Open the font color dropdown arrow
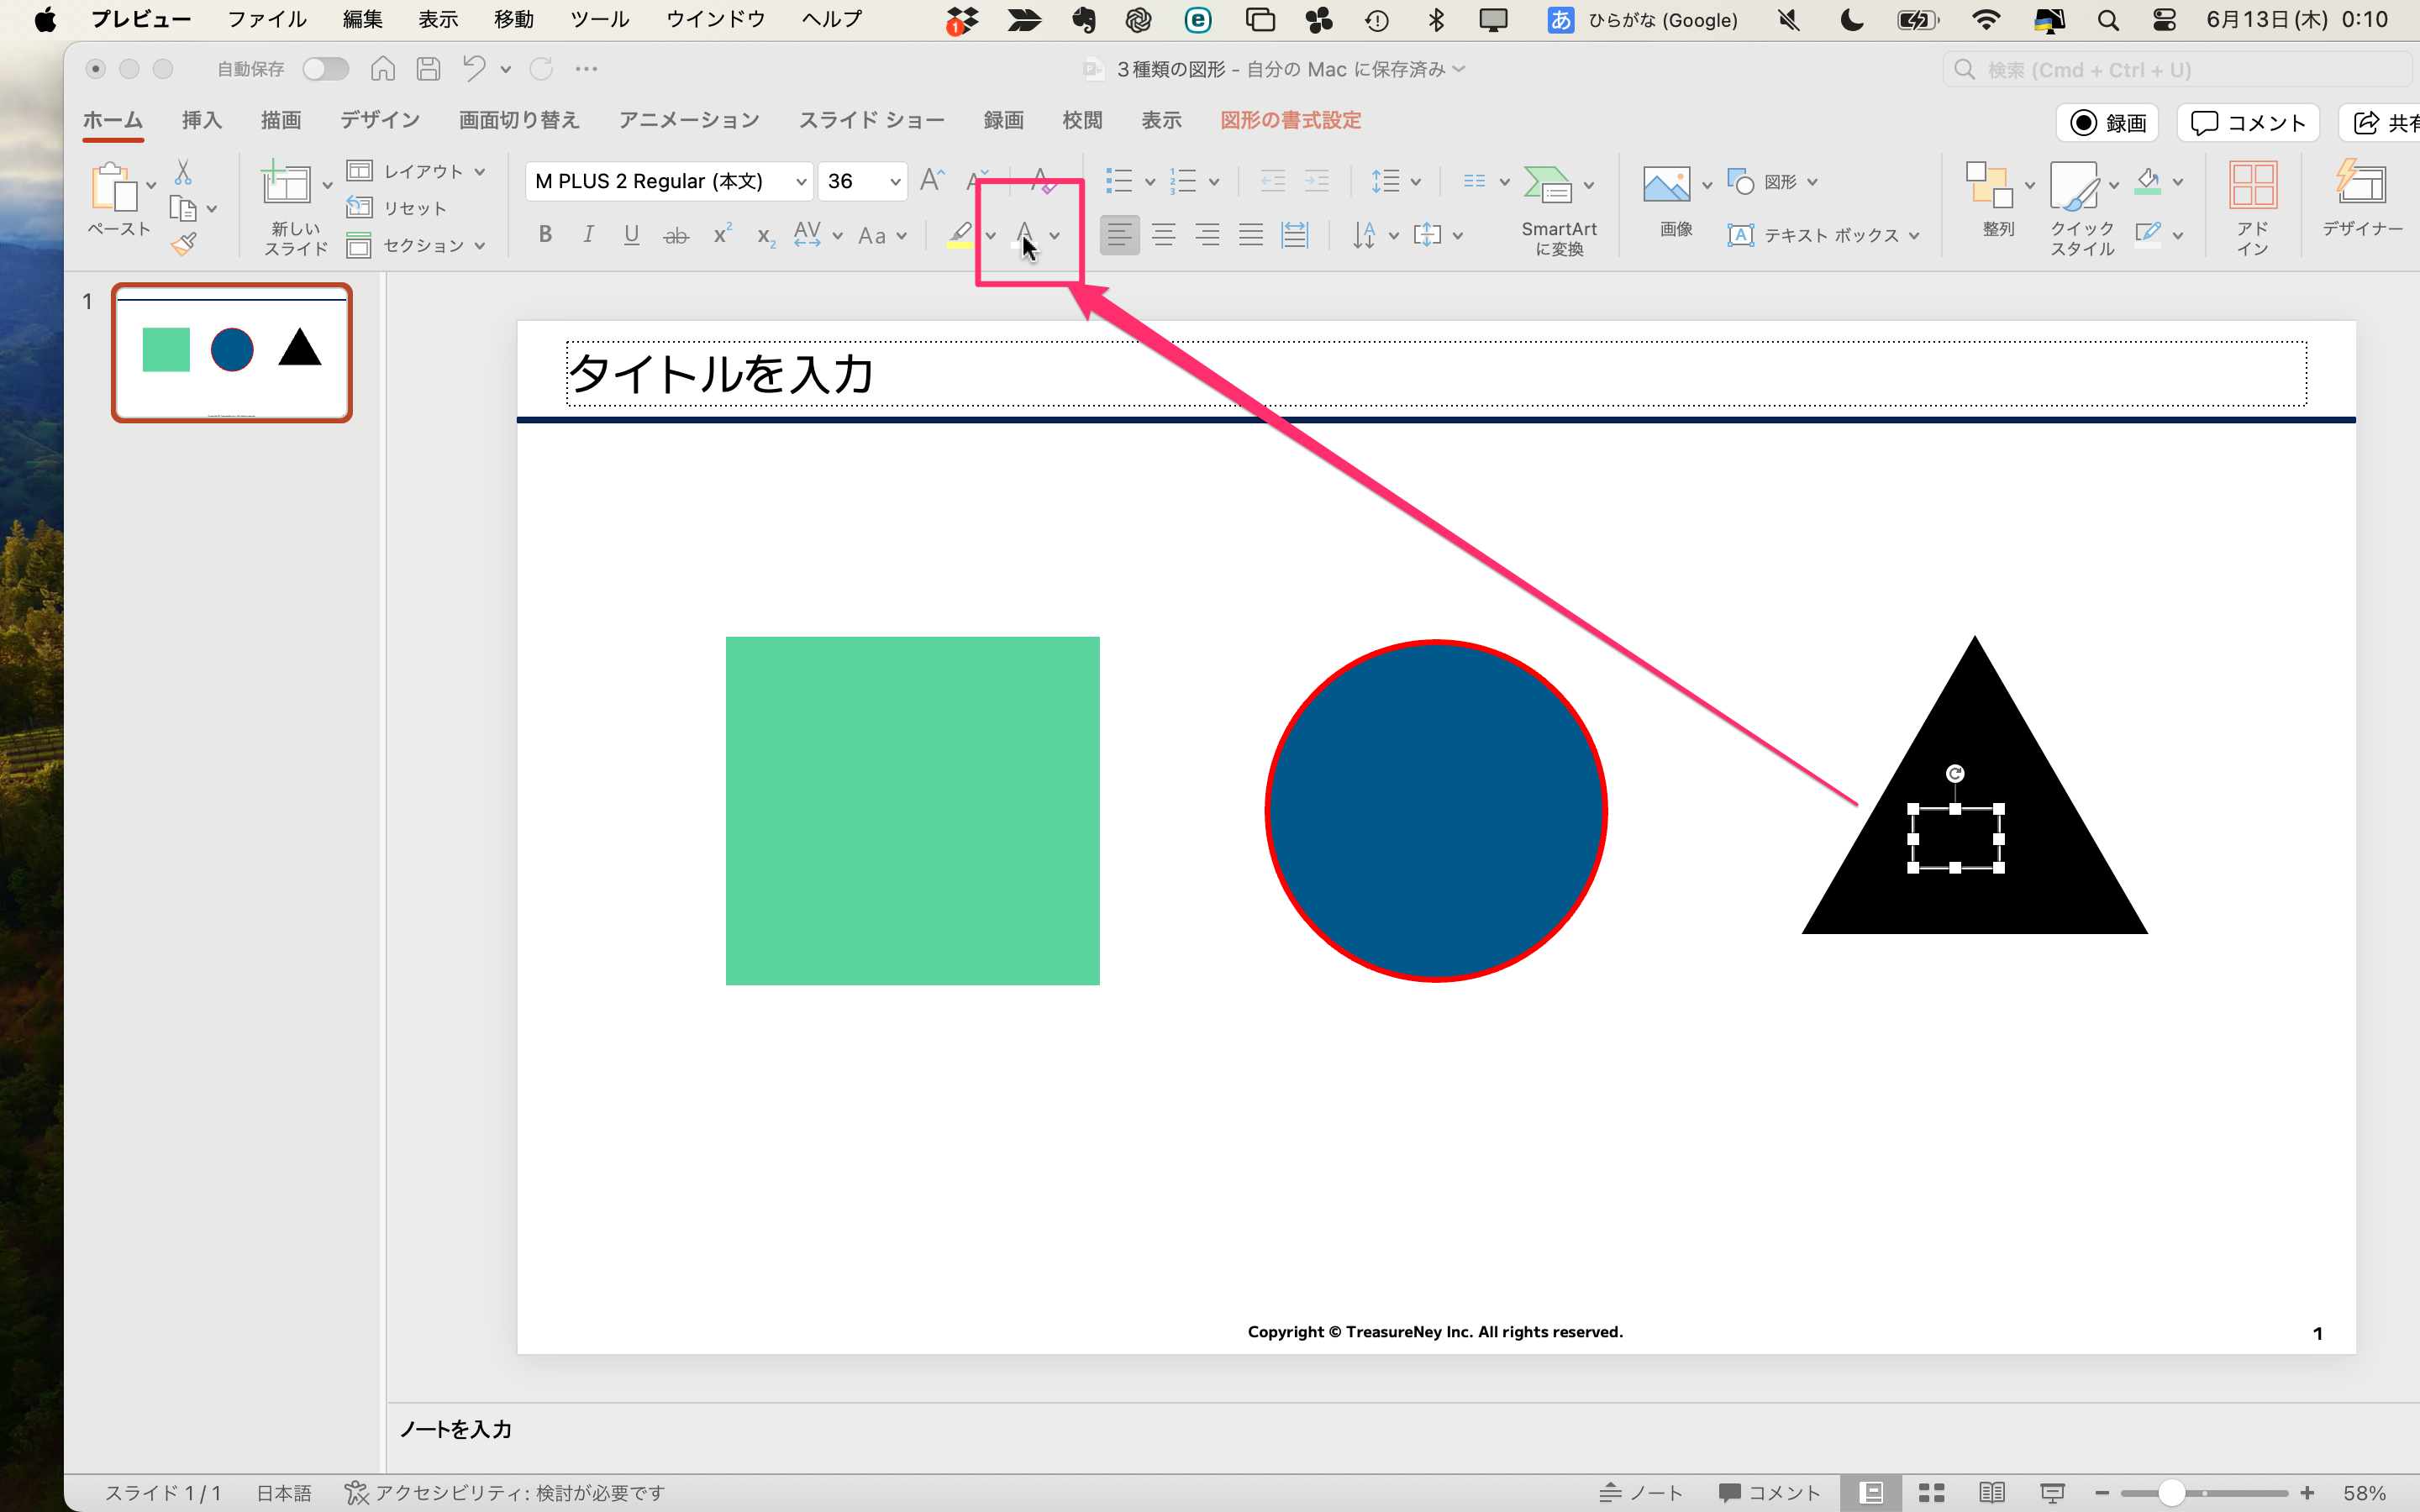This screenshot has width=2420, height=1512. pyautogui.click(x=1055, y=237)
